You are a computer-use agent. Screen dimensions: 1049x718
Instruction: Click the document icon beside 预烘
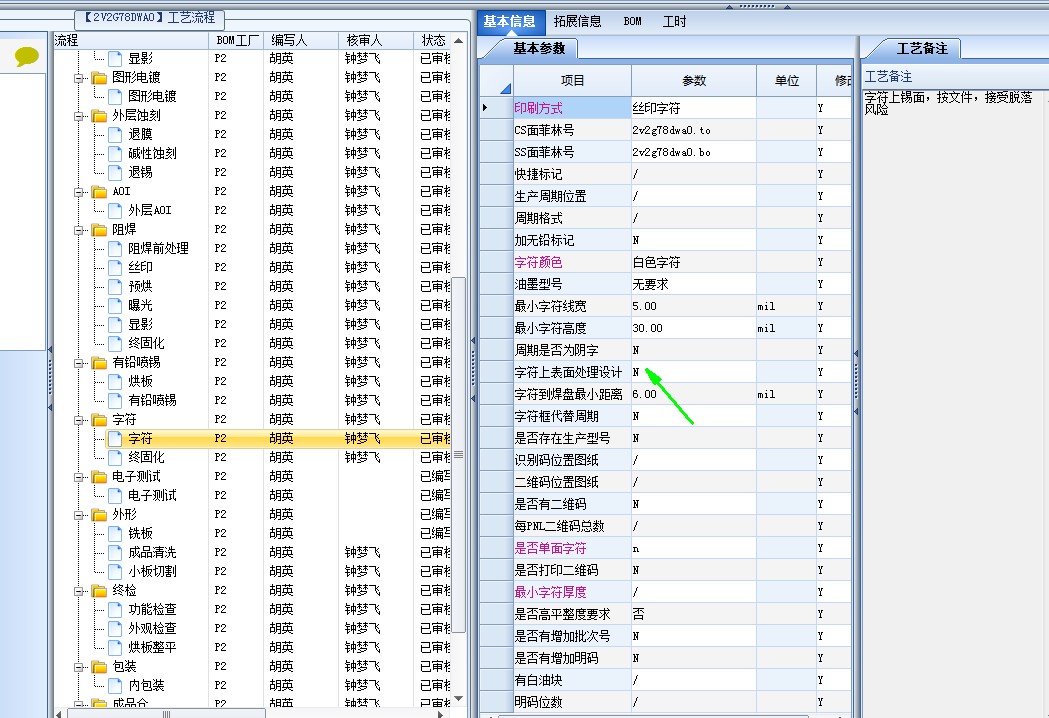coord(115,286)
